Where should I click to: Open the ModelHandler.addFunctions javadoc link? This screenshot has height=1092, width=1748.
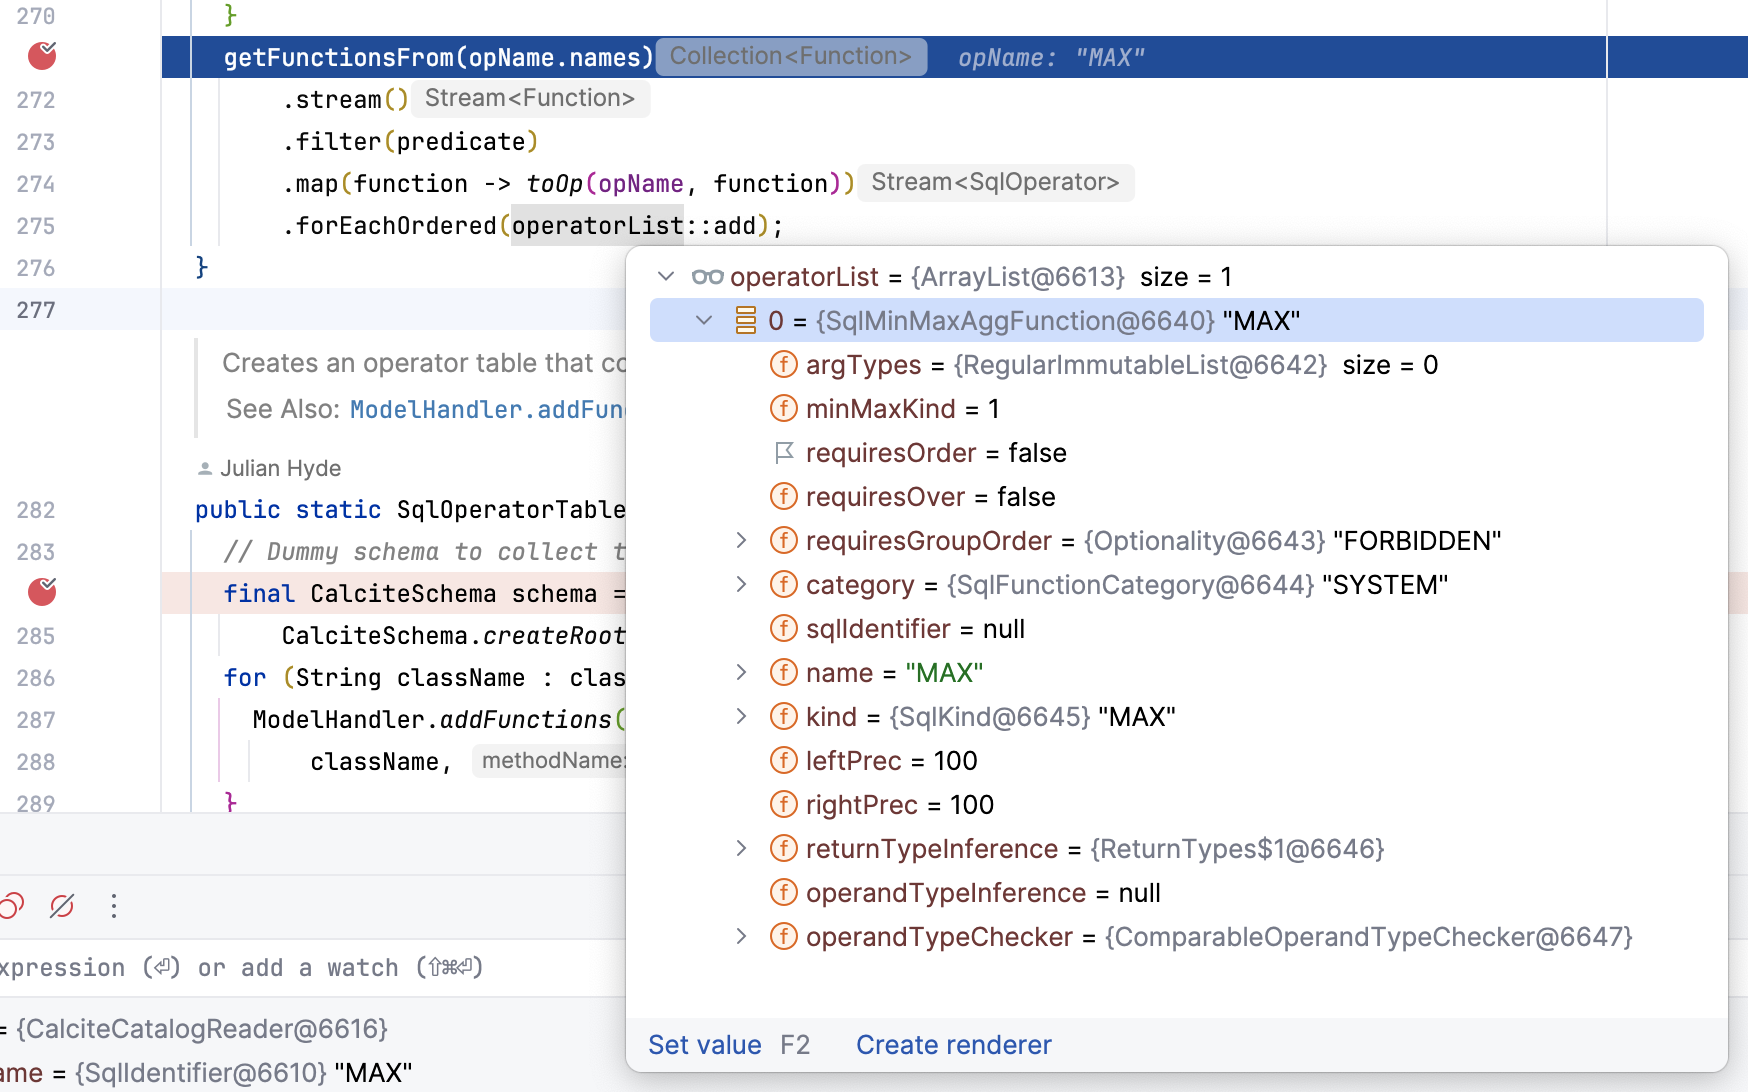[490, 409]
